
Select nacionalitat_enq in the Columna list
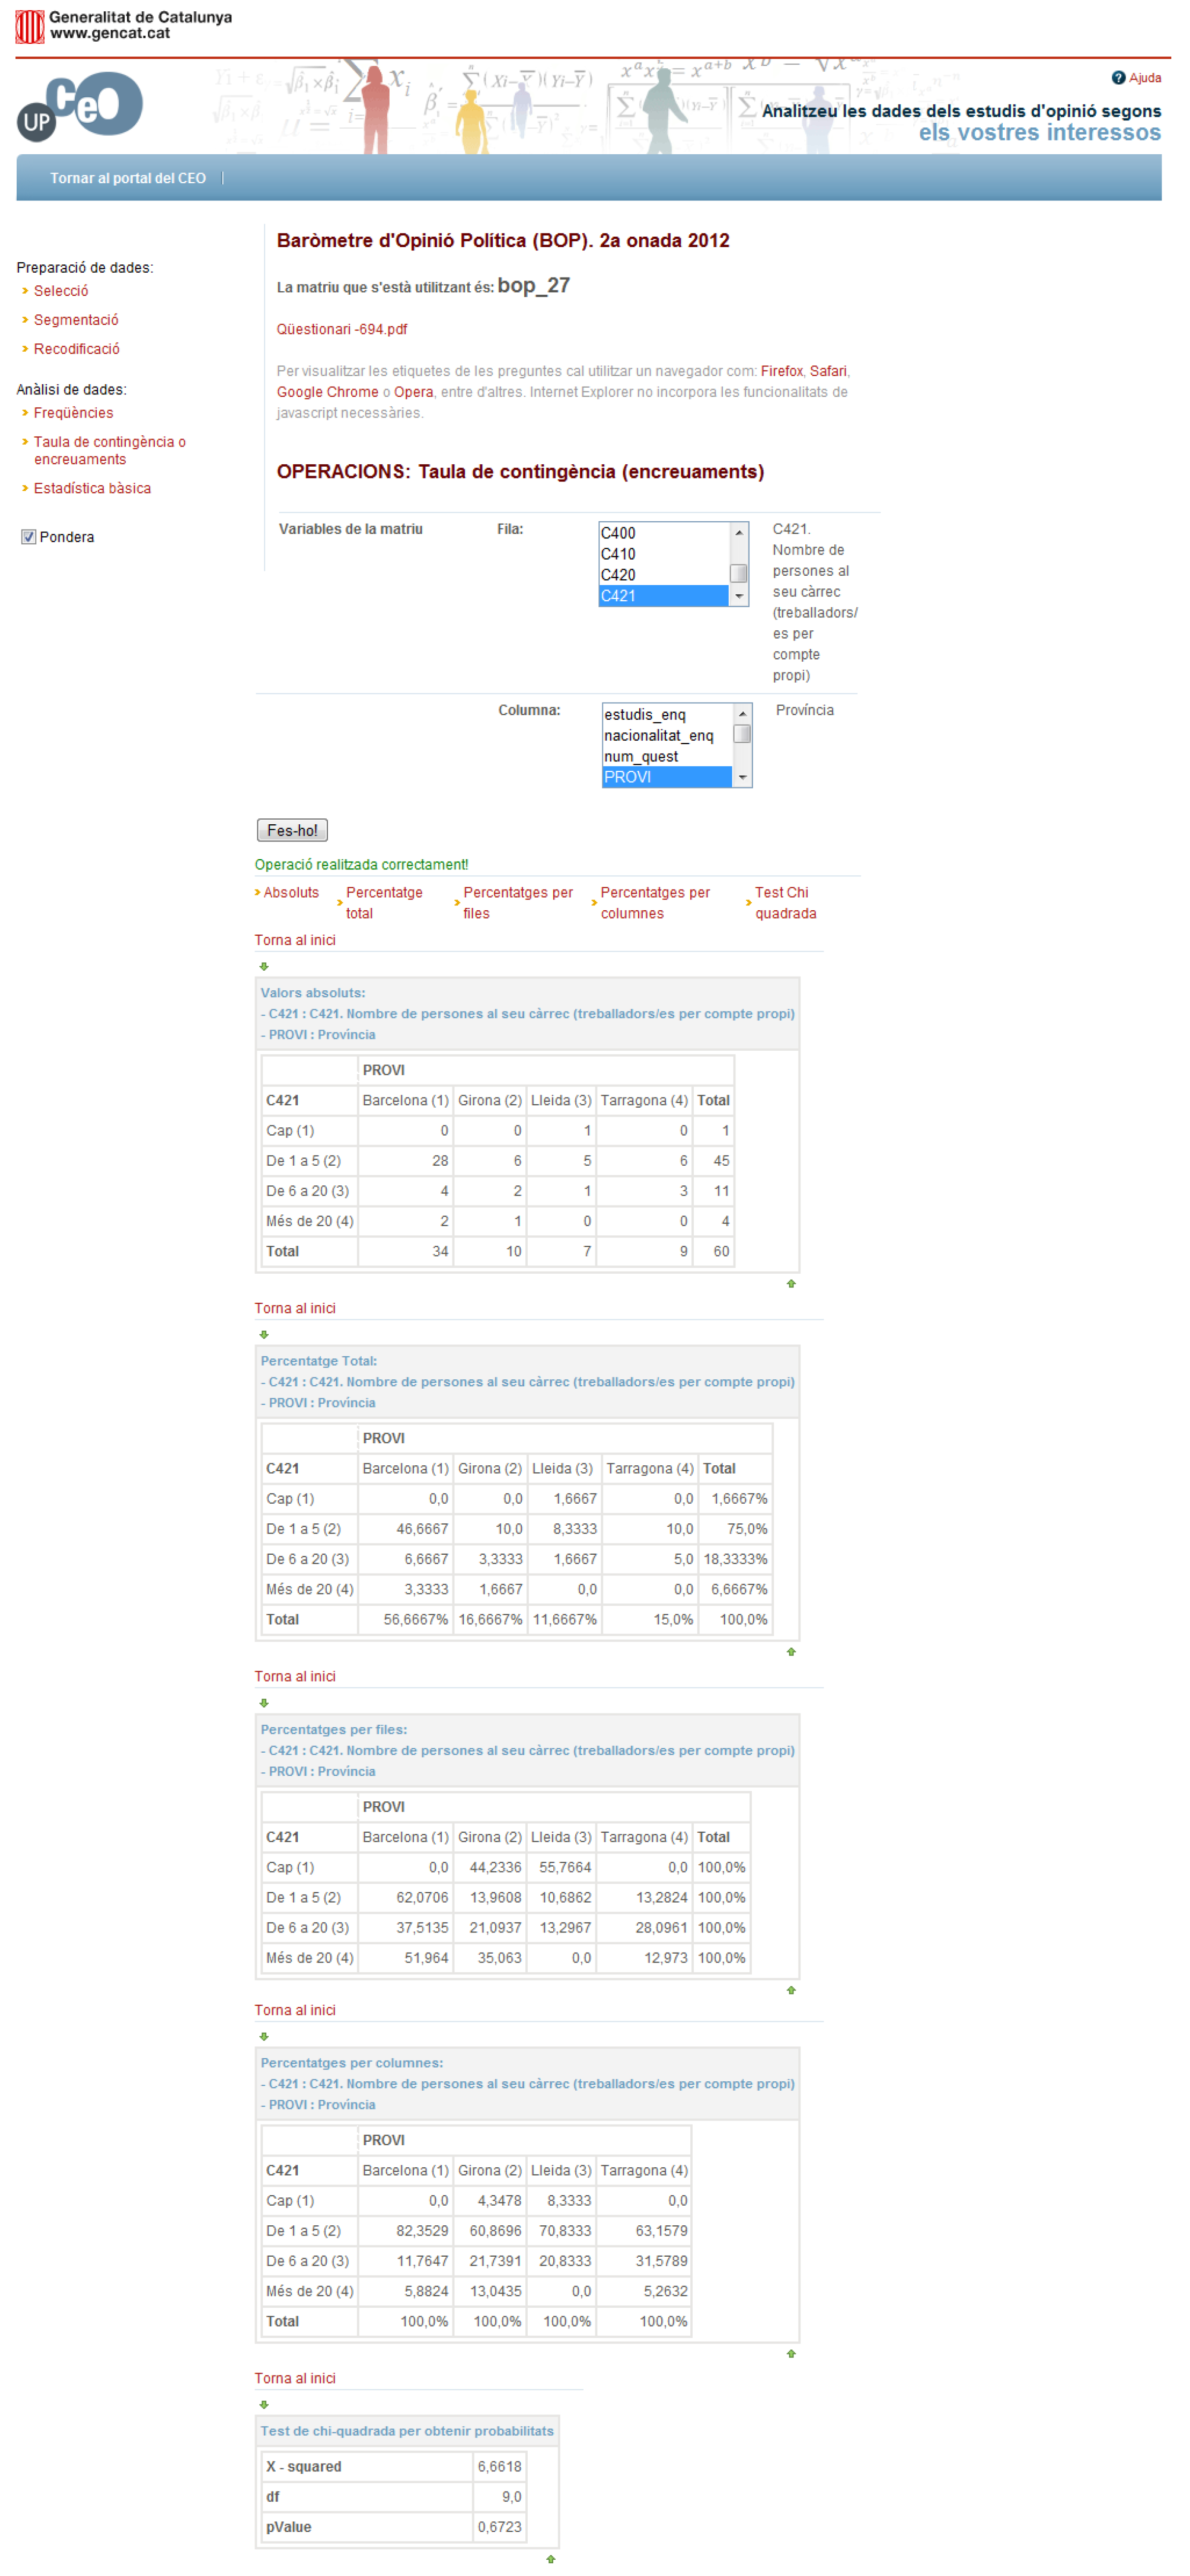(x=658, y=736)
